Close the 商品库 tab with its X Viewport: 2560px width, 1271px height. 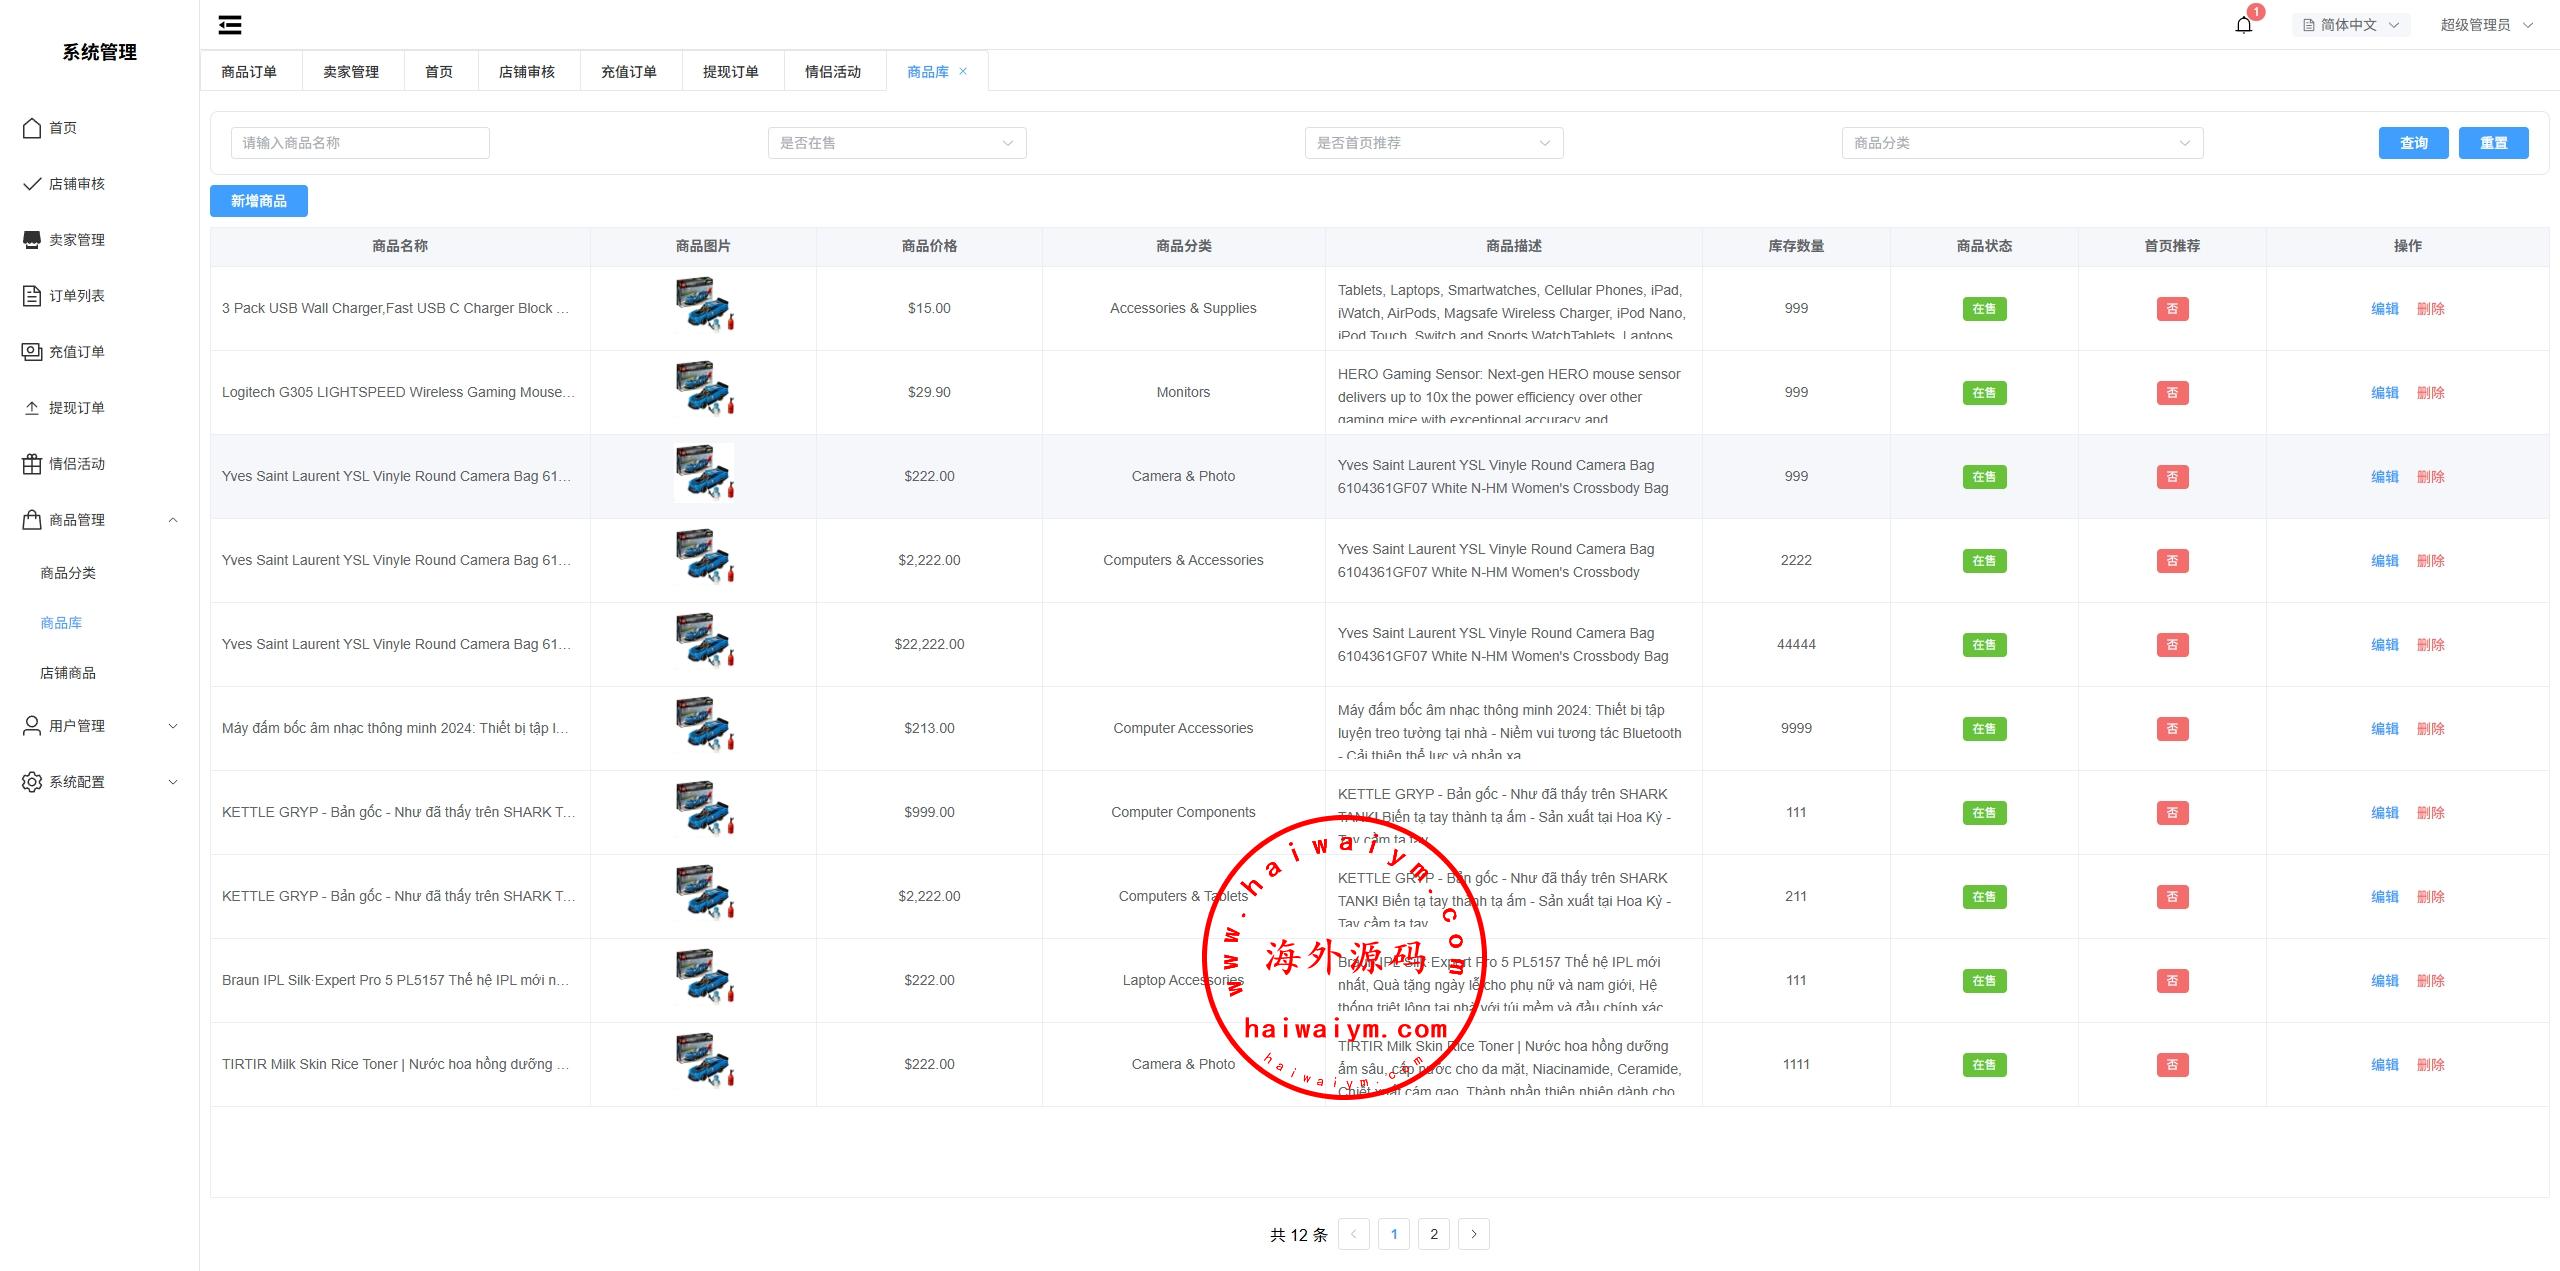tap(963, 71)
